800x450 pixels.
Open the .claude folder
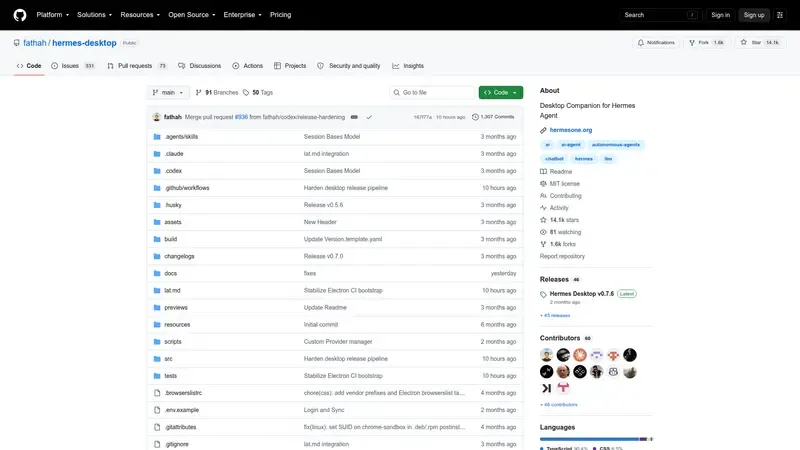(174, 154)
